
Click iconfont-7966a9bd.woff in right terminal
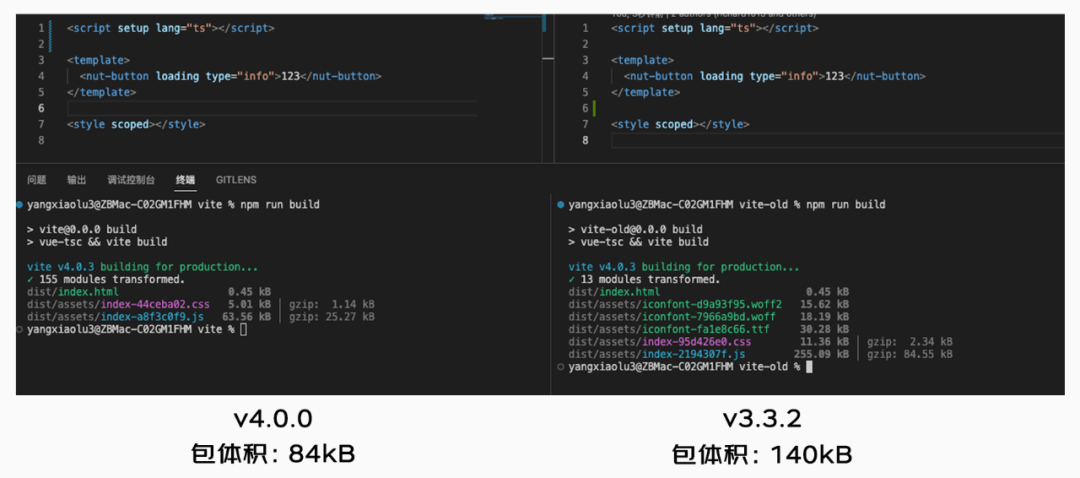click(x=709, y=317)
